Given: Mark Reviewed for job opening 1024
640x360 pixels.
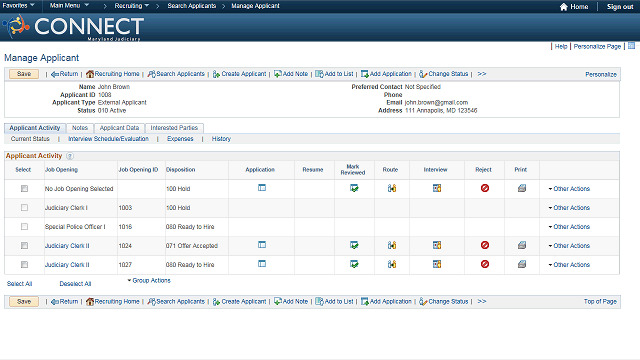Looking at the screenshot, I should [x=354, y=245].
